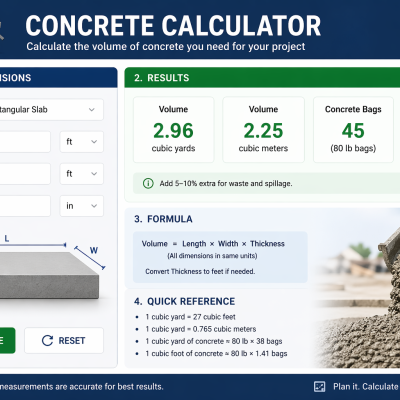Click '1 cubic yard = 0.765 cubic meters'
The image size is (400, 400).
[201, 329]
